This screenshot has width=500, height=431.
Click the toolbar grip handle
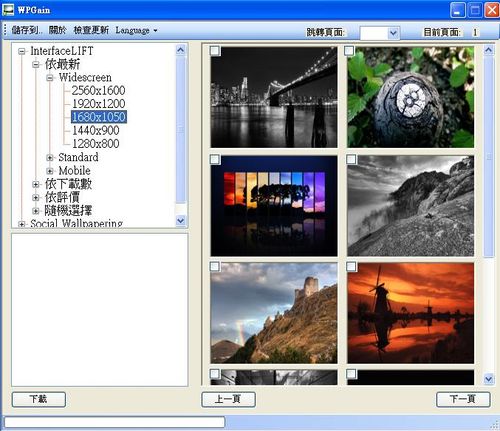(5, 30)
